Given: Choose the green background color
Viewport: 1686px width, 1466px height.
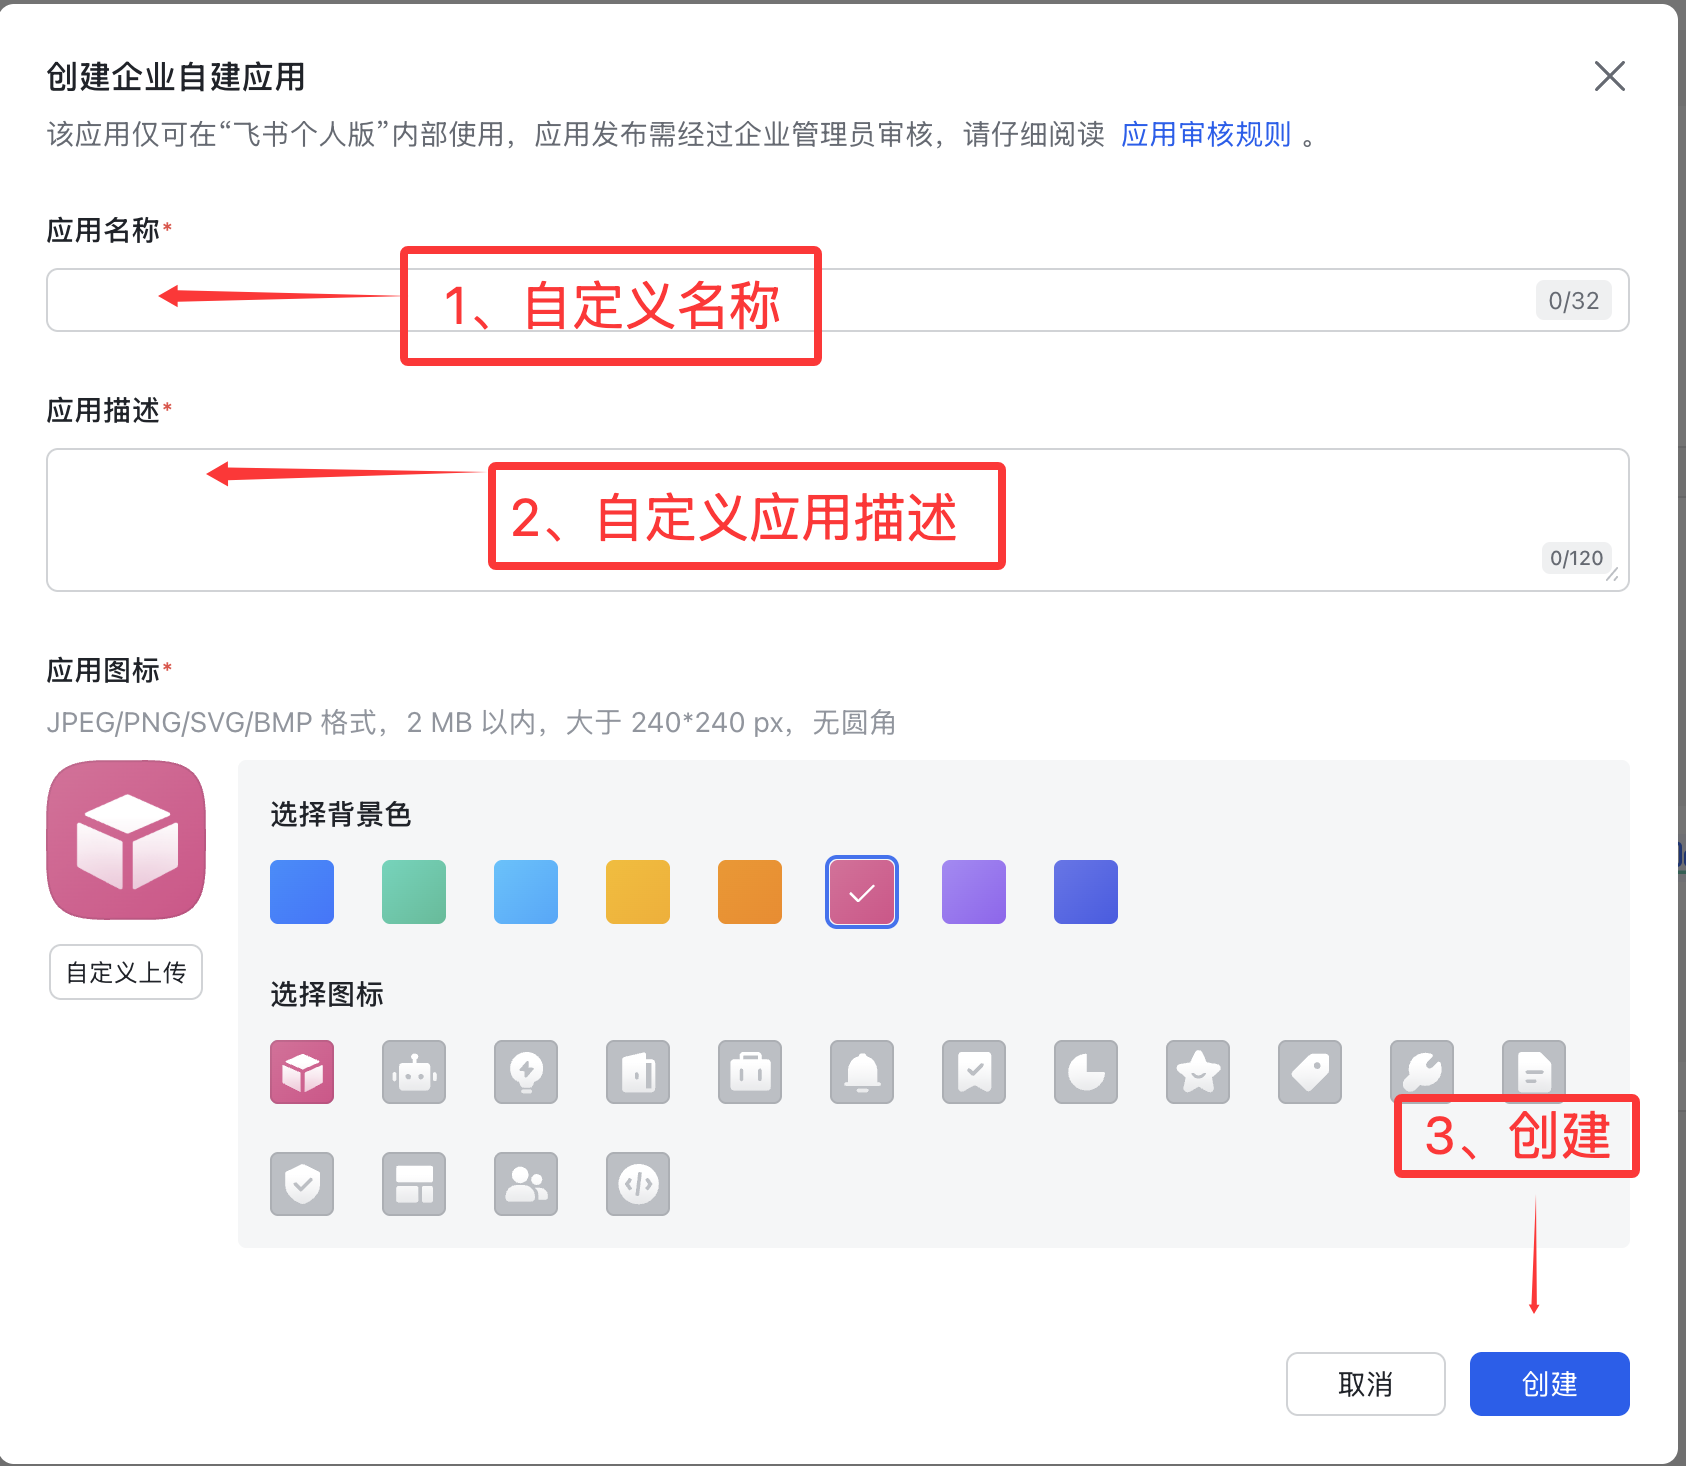Looking at the screenshot, I should pyautogui.click(x=413, y=891).
